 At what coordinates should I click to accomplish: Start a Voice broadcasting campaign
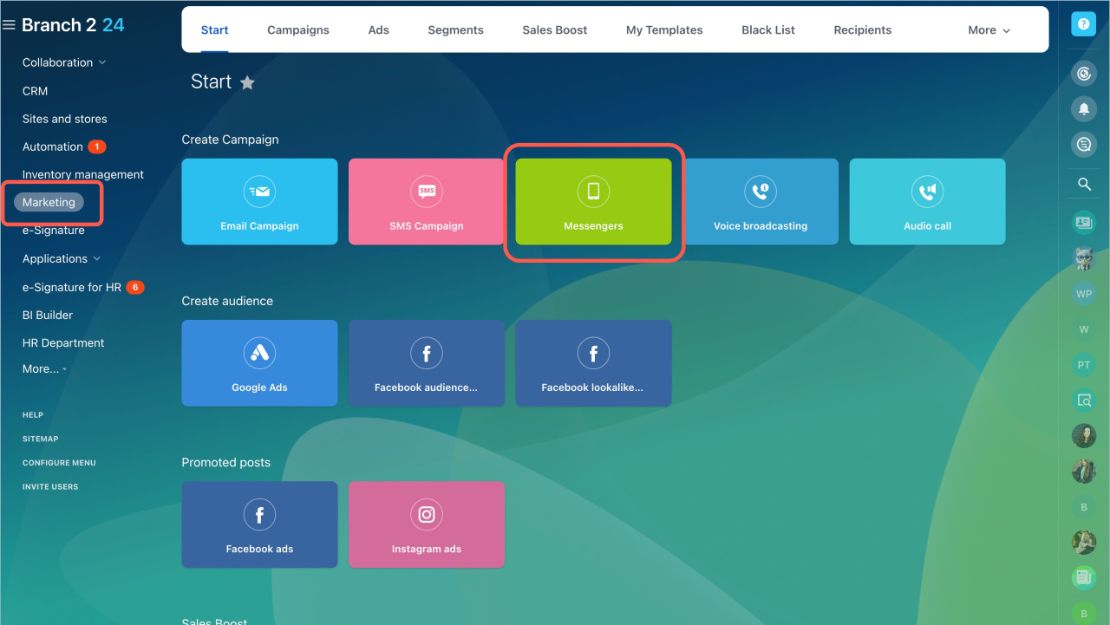point(760,202)
